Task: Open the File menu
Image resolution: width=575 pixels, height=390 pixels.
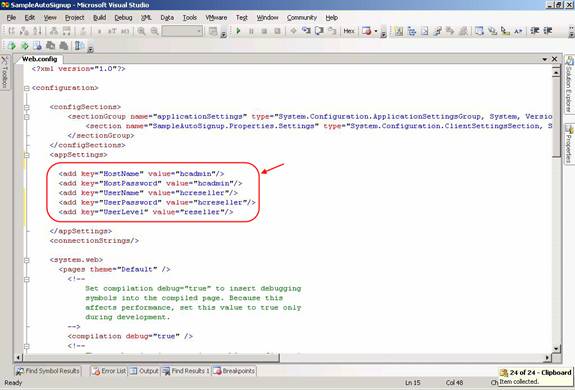Action: point(11,17)
